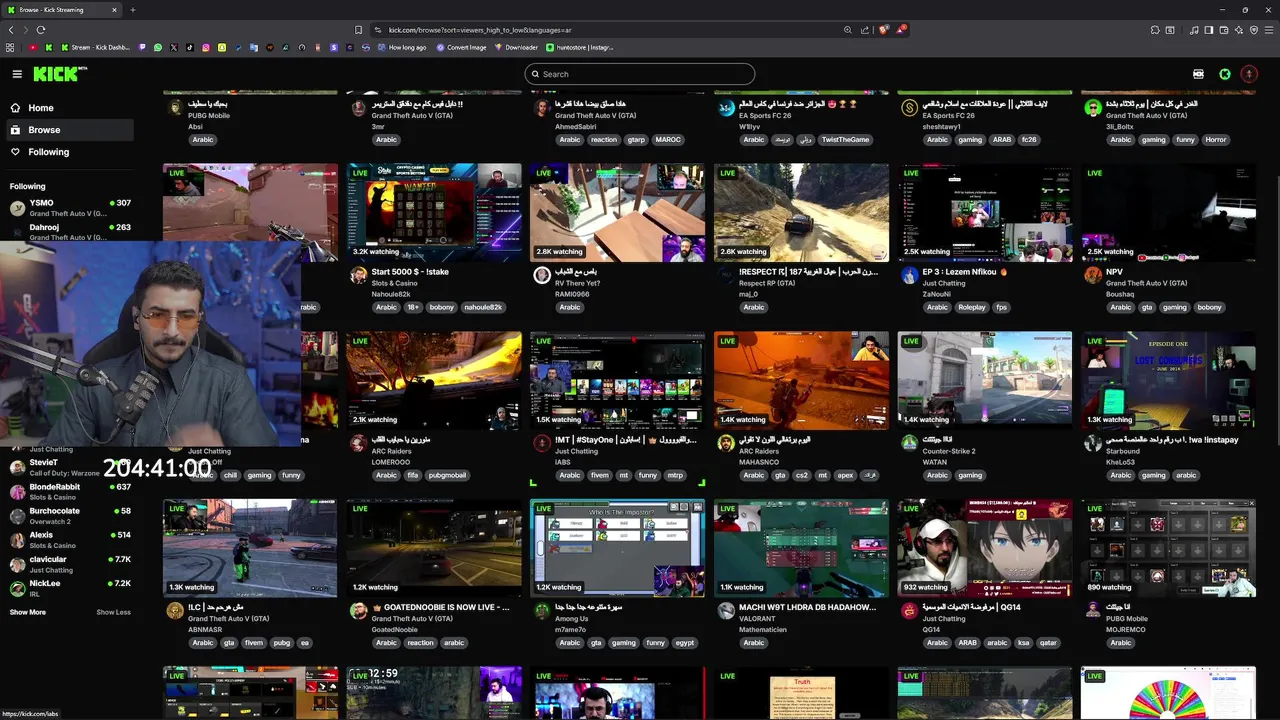Click the 18+ tag on the !stake stream
The image size is (1280, 720).
tap(413, 307)
